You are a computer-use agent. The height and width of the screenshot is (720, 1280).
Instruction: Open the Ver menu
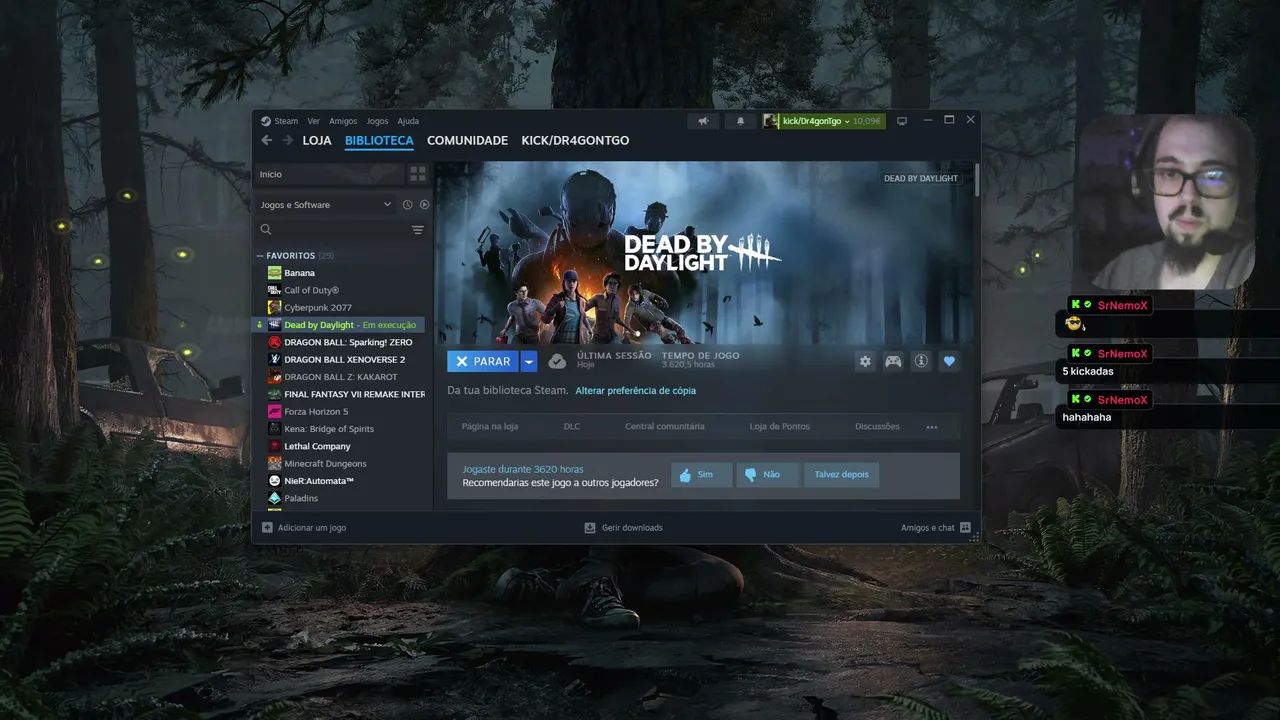(314, 121)
